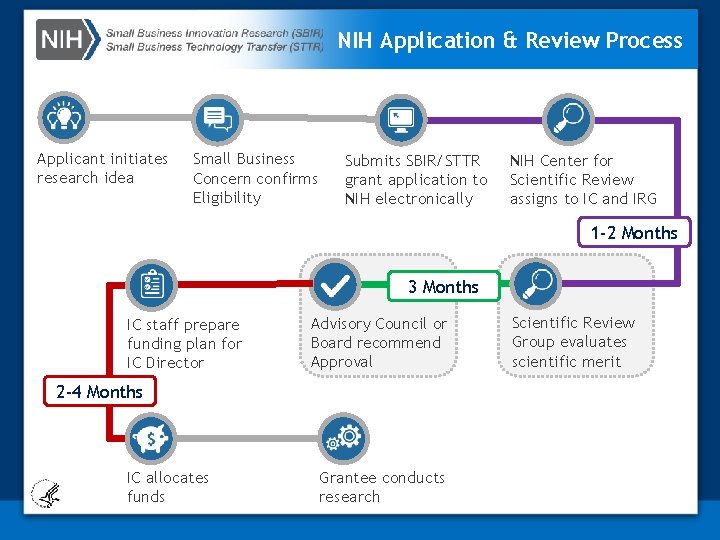The image size is (720, 540).
Task: Click the 3 Months label box
Action: 444,287
